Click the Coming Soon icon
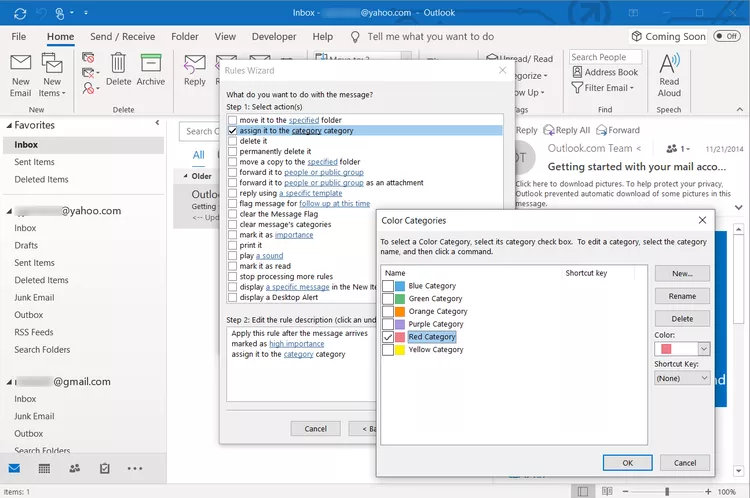 636,36
